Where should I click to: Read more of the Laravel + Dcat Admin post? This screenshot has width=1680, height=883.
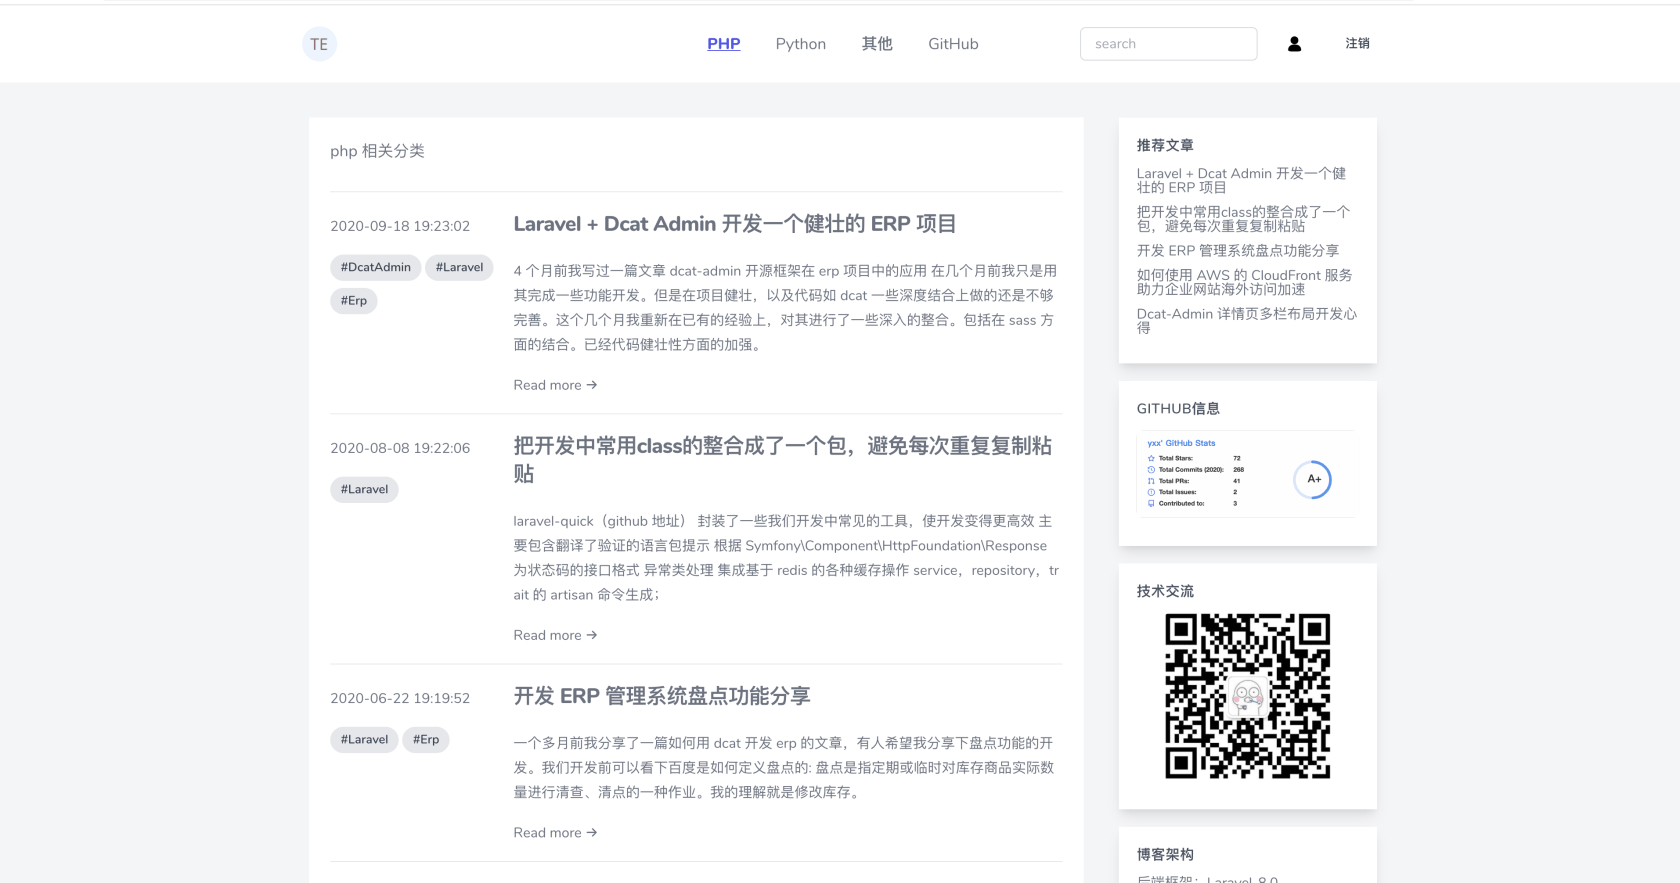click(x=555, y=385)
